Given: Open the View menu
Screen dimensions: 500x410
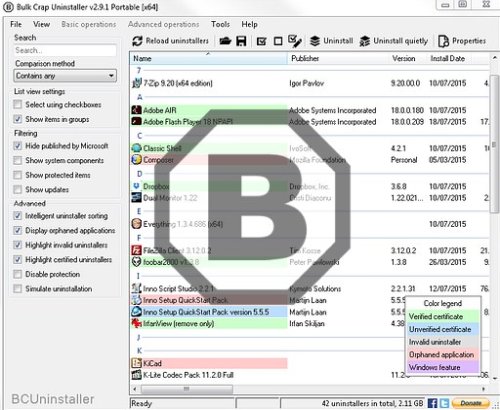Looking at the screenshot, I should tap(41, 24).
